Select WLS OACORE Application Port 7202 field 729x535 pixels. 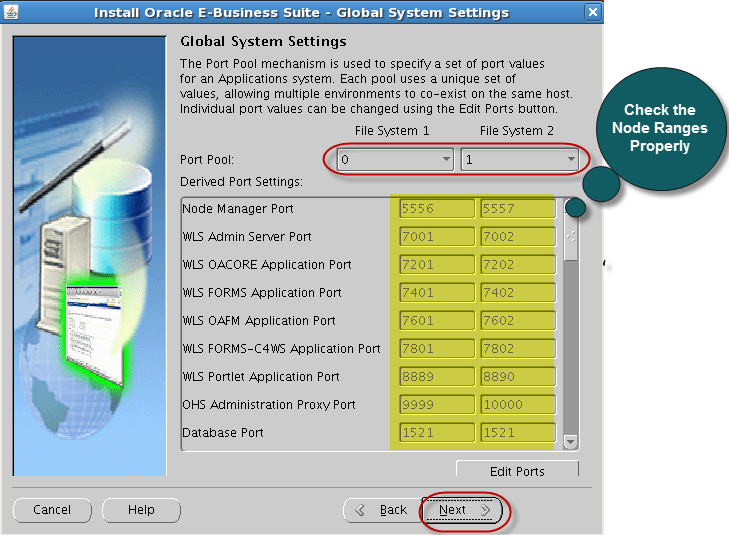pos(516,265)
